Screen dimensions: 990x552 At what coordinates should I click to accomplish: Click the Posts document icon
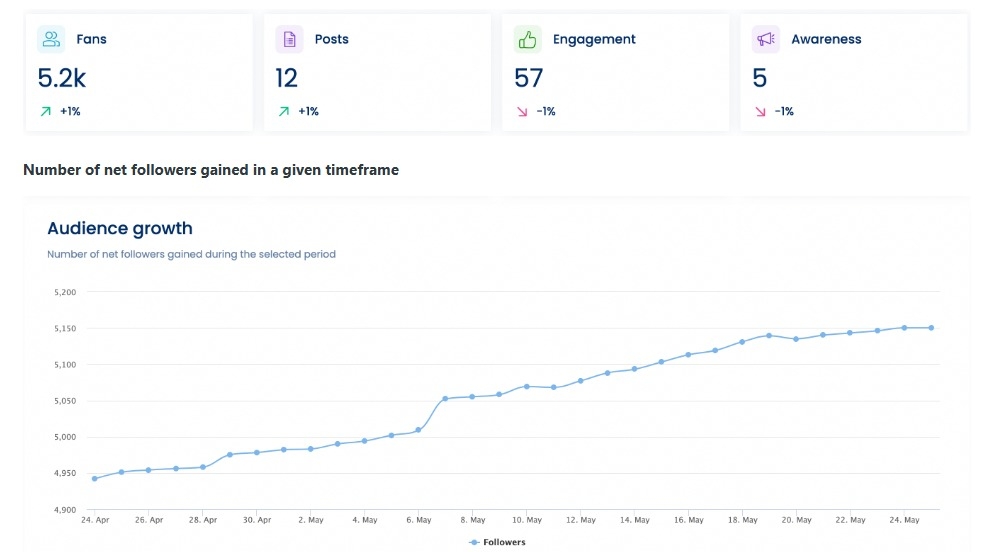289,39
